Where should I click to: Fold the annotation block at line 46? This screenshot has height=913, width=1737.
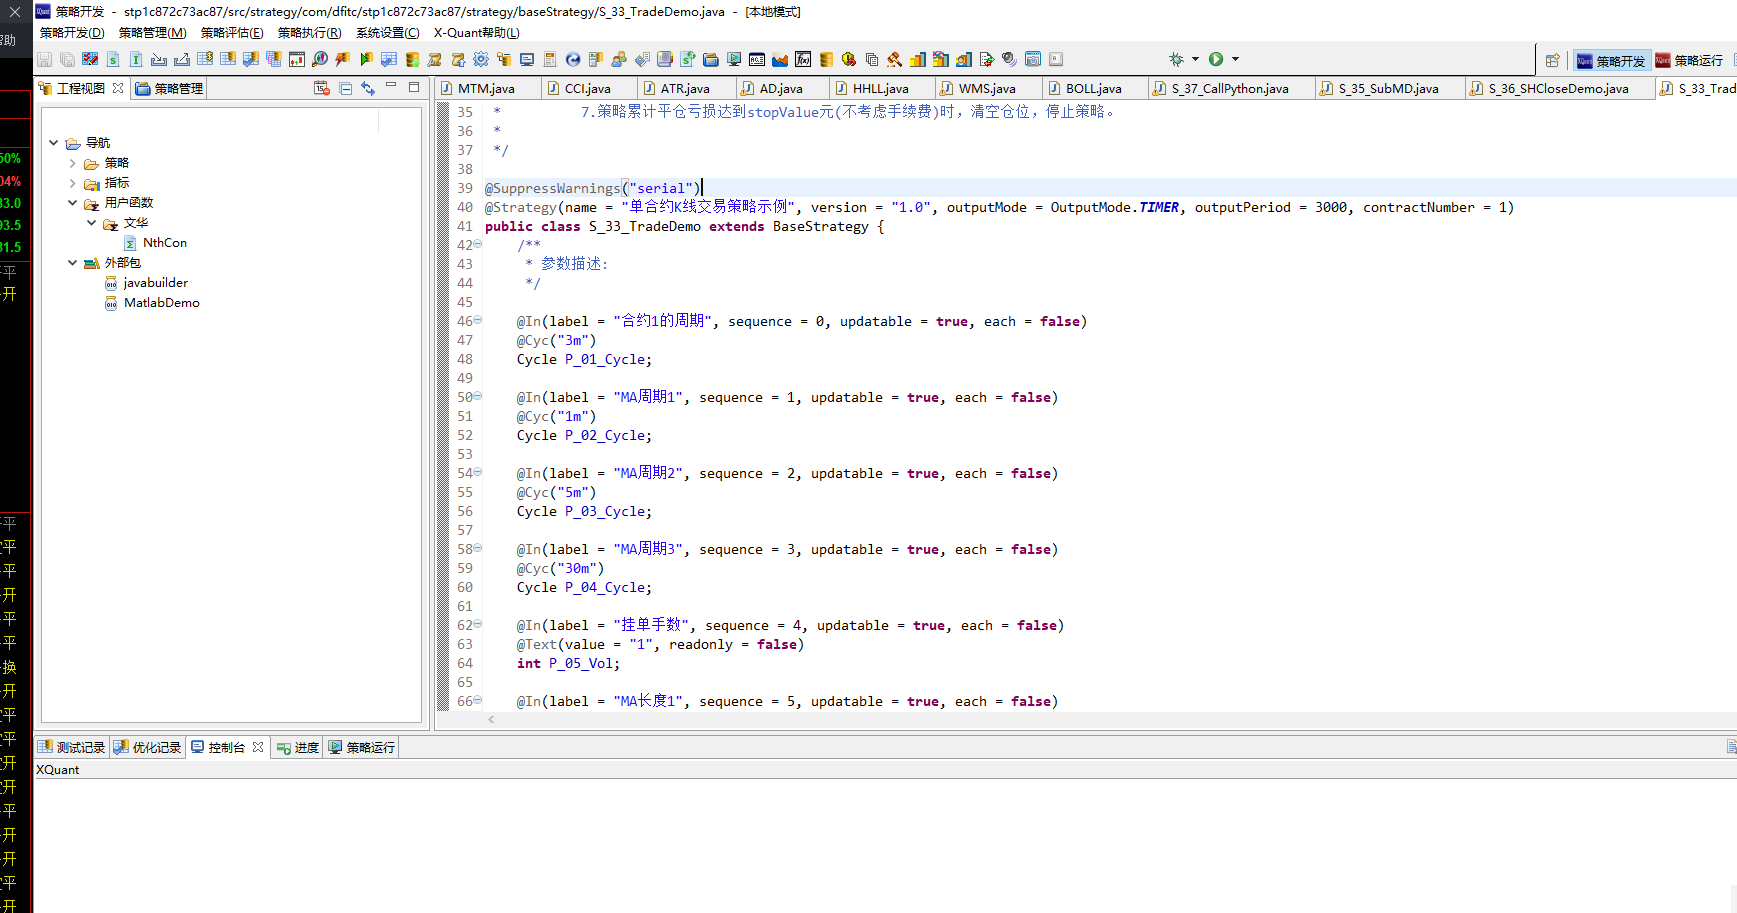tap(478, 320)
